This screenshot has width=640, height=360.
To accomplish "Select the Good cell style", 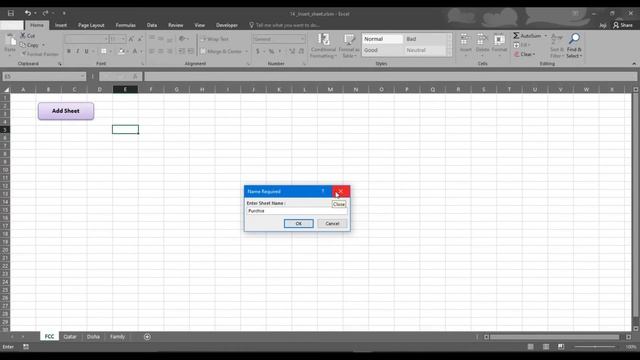I will pyautogui.click(x=382, y=50).
